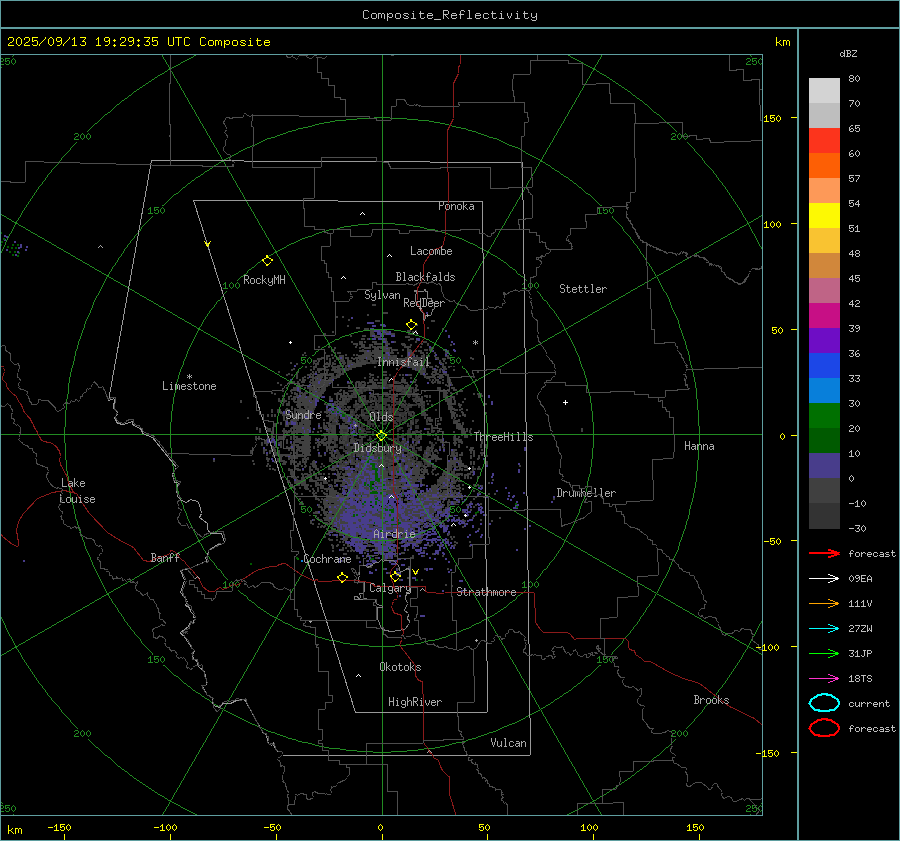The image size is (900, 841).
Task: Click the cyan current ellipse icon
Action: (824, 703)
